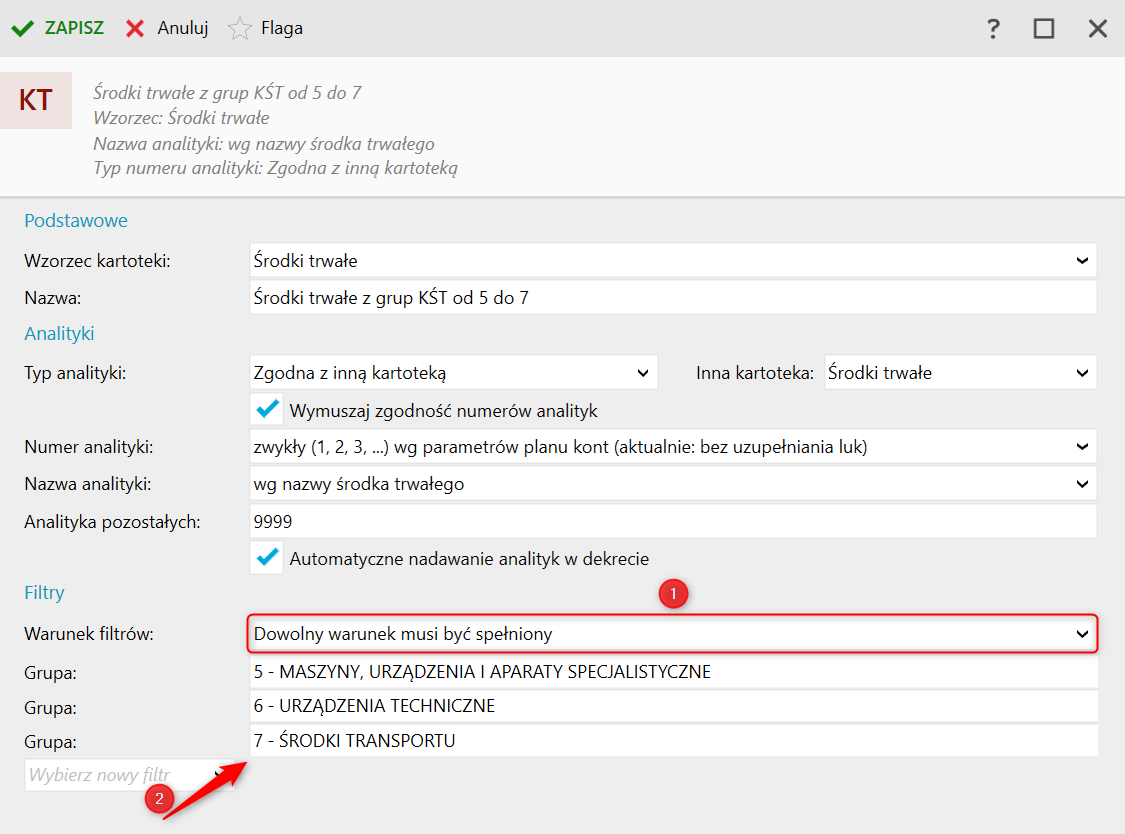Click the green ZAPISZ checkmark icon
This screenshot has width=1125, height=834.
[23, 29]
